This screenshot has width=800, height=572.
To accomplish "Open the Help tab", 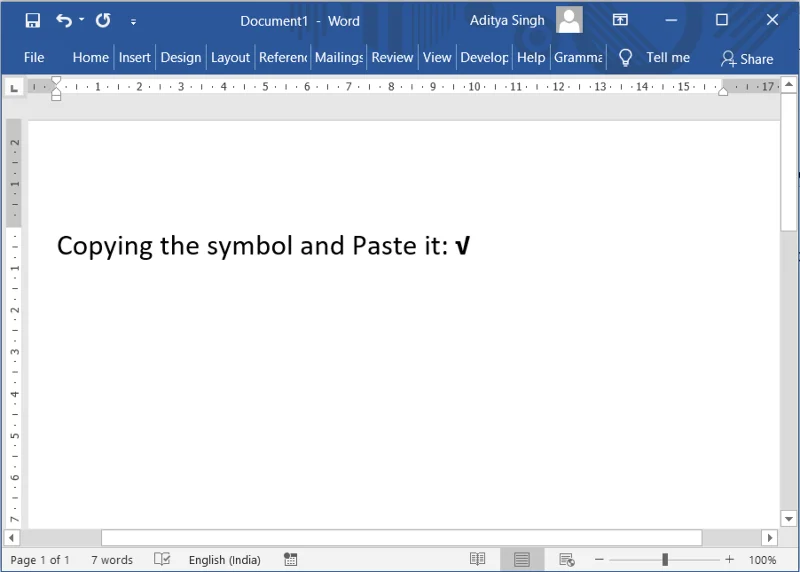I will click(x=531, y=57).
